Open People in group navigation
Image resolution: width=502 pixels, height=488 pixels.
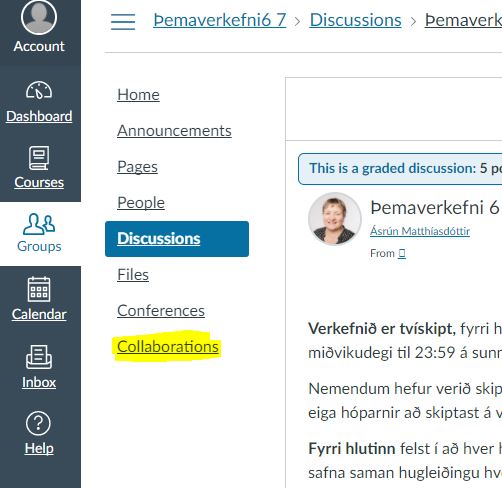click(141, 203)
